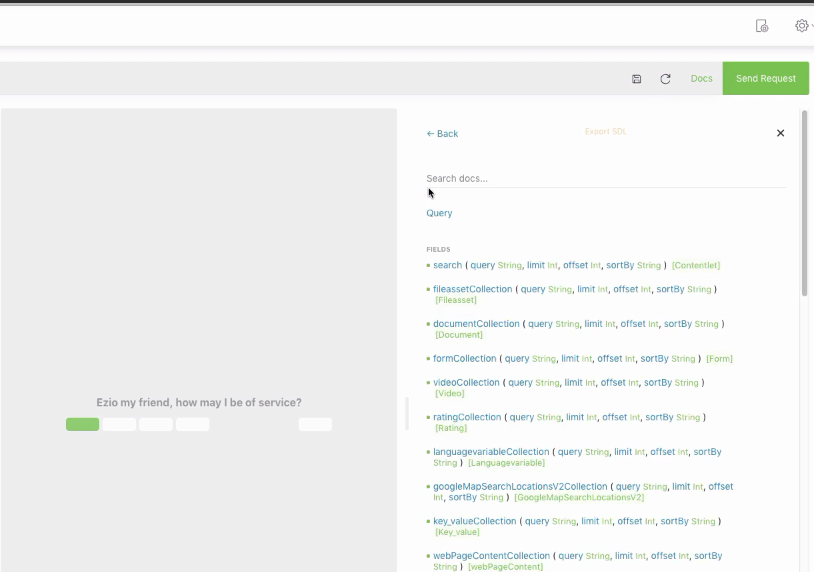Click the Export SDL link
814x572 pixels.
point(605,132)
